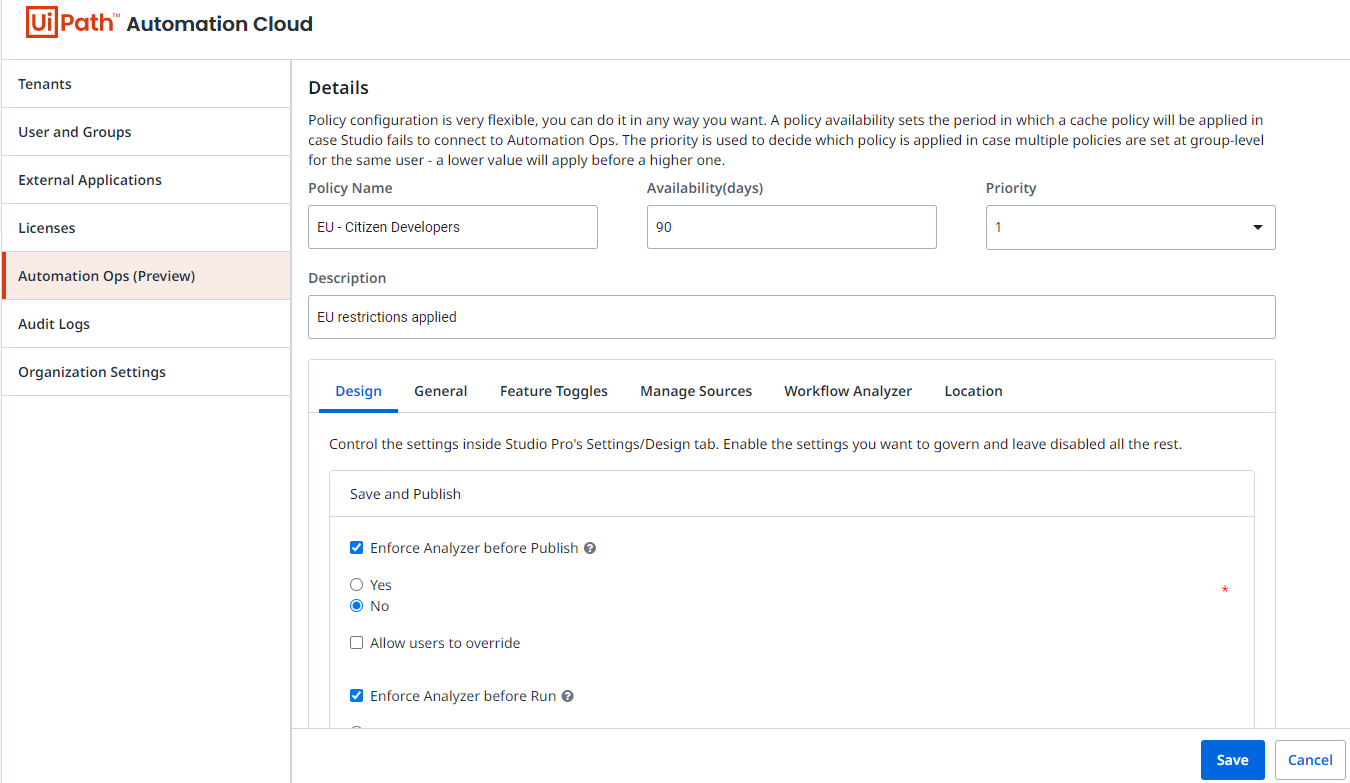The image size is (1350, 783).
Task: Enable Allow users to override checkbox
Action: [x=356, y=643]
